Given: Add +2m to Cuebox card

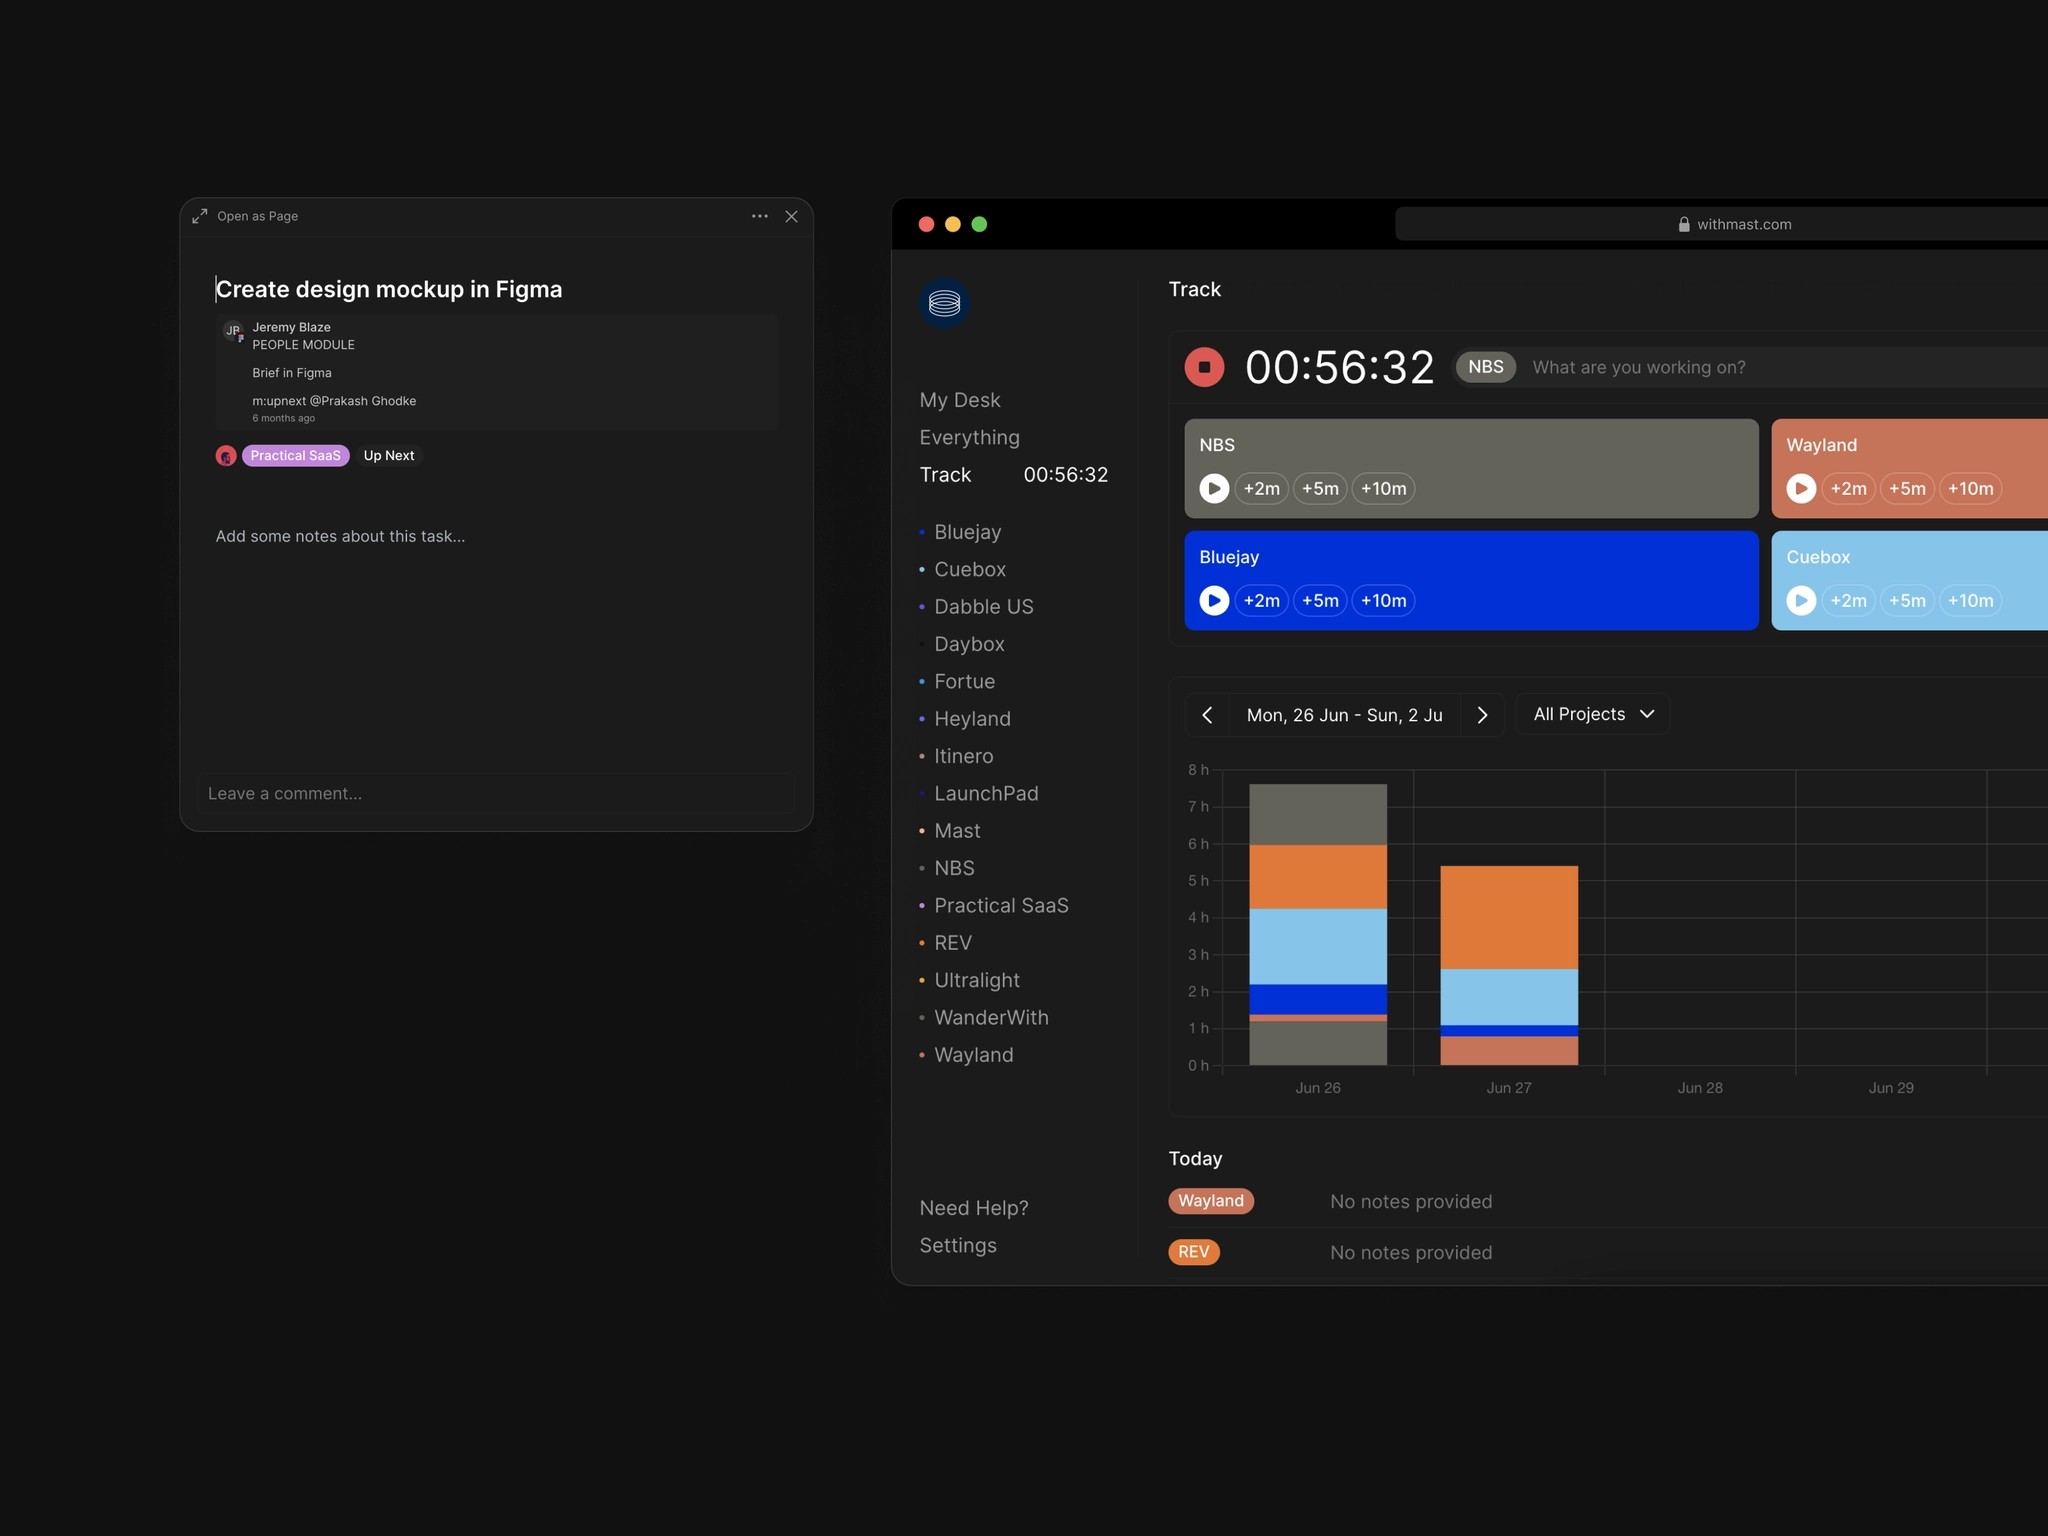Looking at the screenshot, I should tap(1848, 600).
